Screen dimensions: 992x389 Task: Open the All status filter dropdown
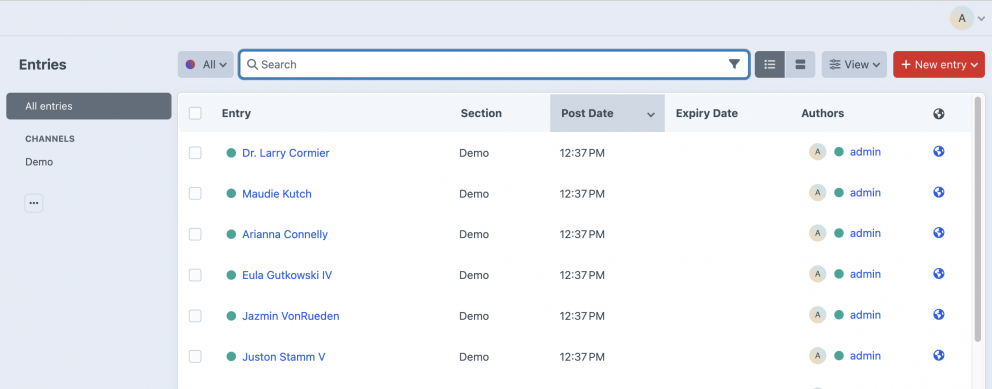[206, 65]
